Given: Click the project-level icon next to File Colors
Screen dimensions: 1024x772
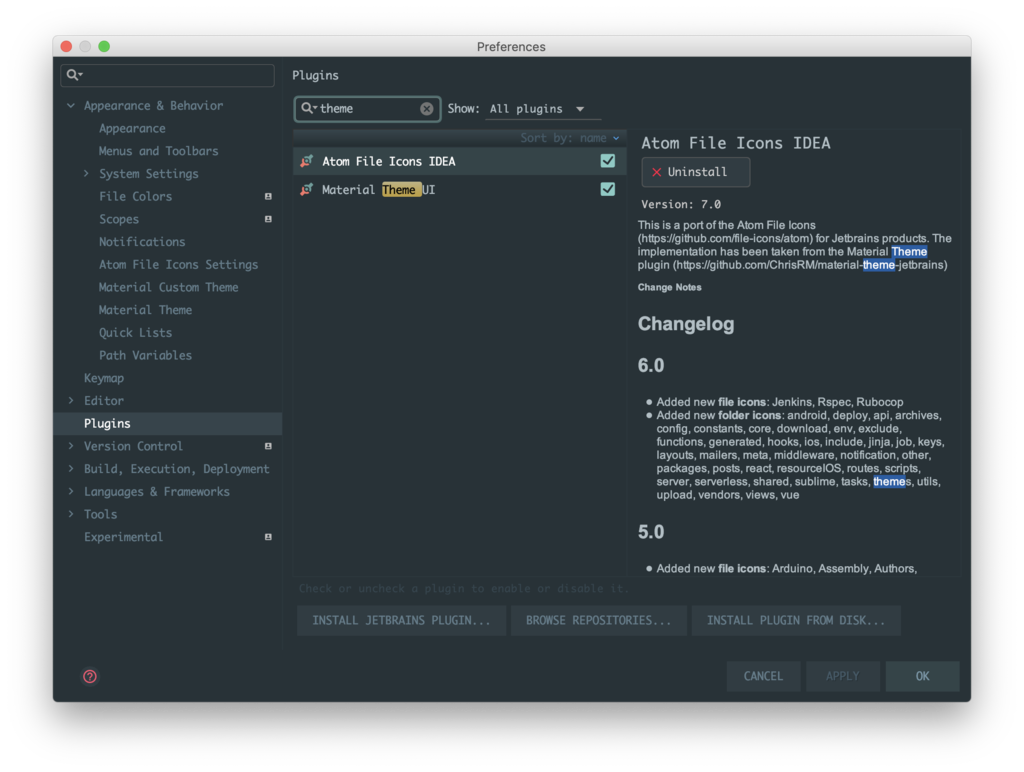Looking at the screenshot, I should 268,196.
